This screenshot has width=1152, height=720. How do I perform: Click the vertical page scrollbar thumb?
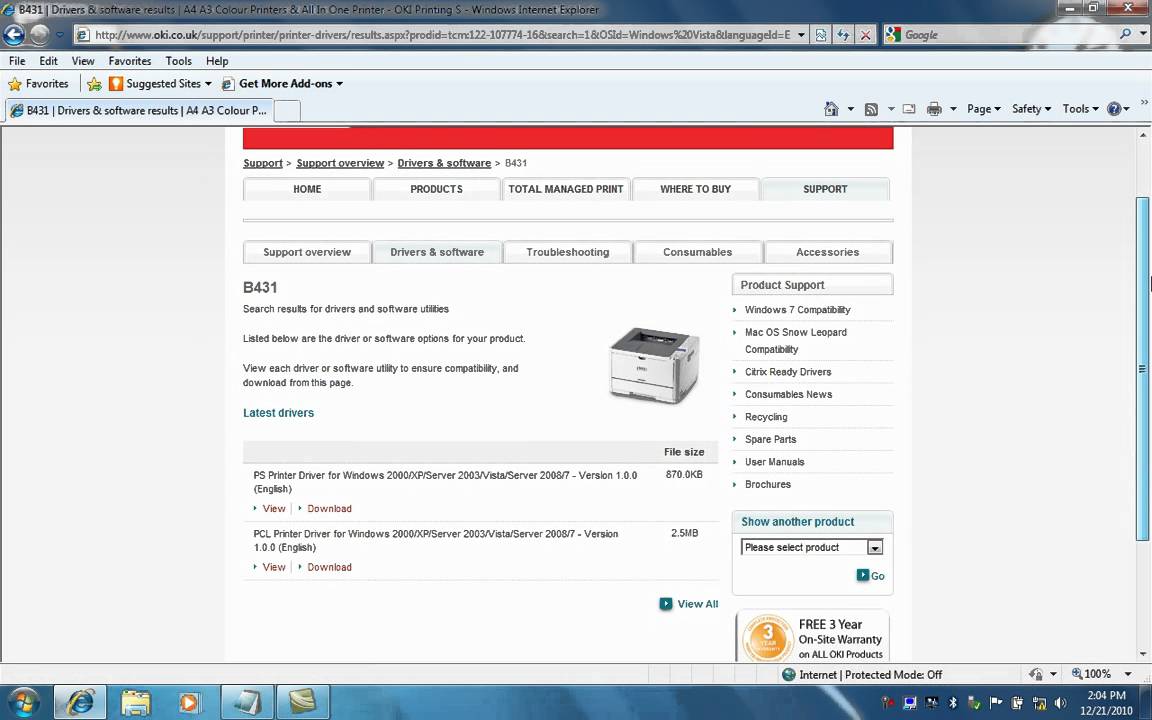pyautogui.click(x=1142, y=369)
